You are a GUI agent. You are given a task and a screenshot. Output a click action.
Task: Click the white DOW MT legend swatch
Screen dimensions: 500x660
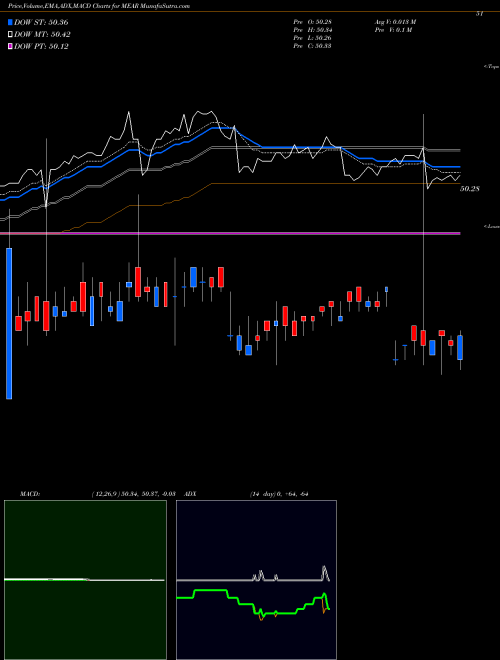(11, 35)
